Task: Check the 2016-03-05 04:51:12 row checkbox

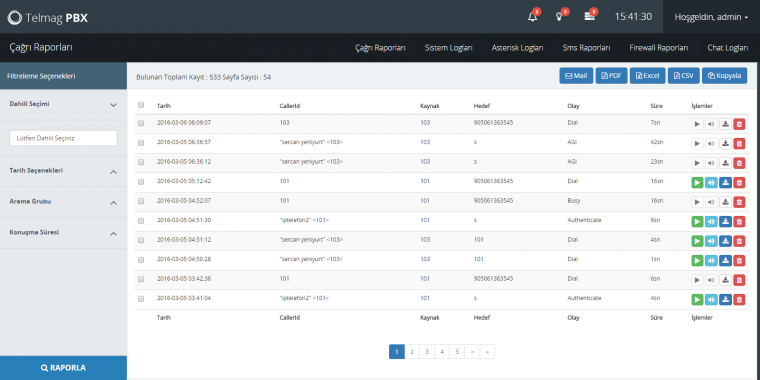Action: [141, 240]
